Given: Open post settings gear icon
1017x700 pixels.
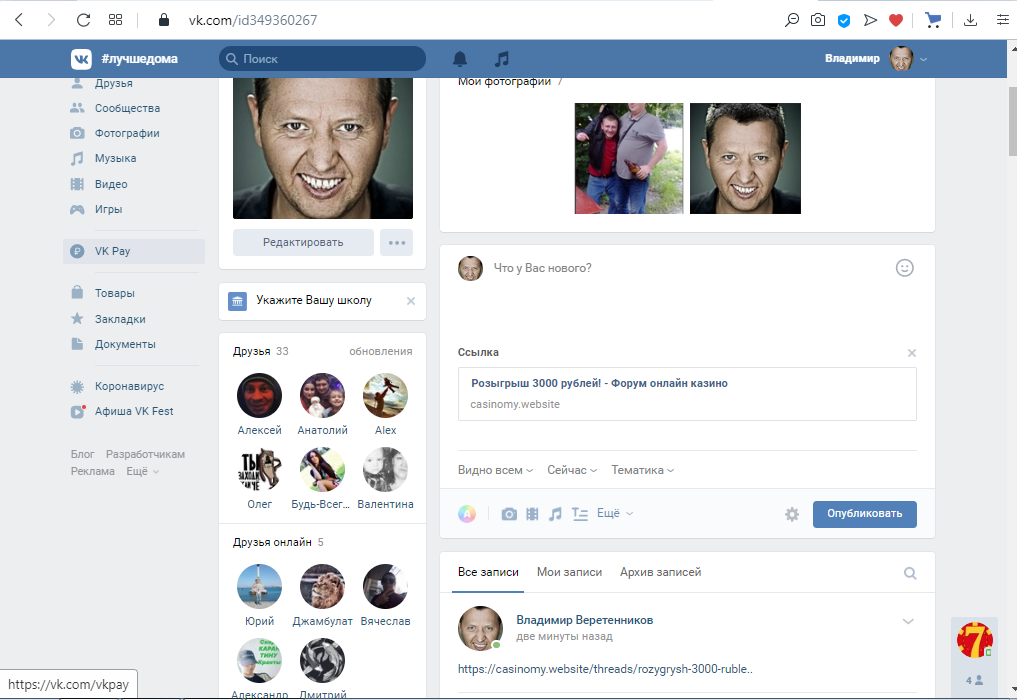Looking at the screenshot, I should (x=792, y=514).
